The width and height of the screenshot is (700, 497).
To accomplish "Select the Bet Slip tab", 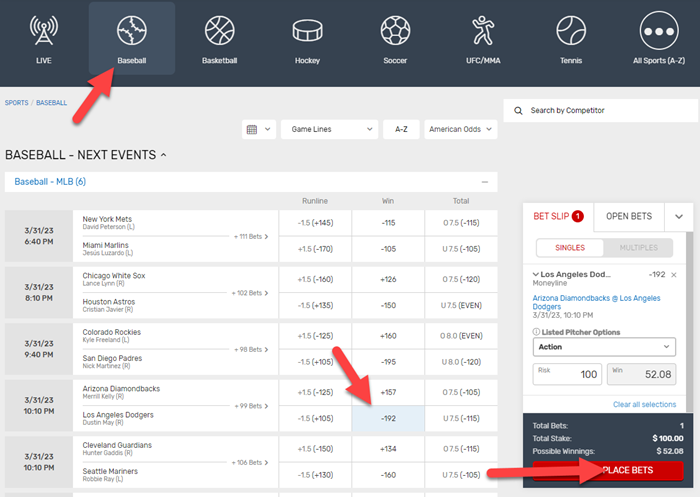I will point(558,216).
